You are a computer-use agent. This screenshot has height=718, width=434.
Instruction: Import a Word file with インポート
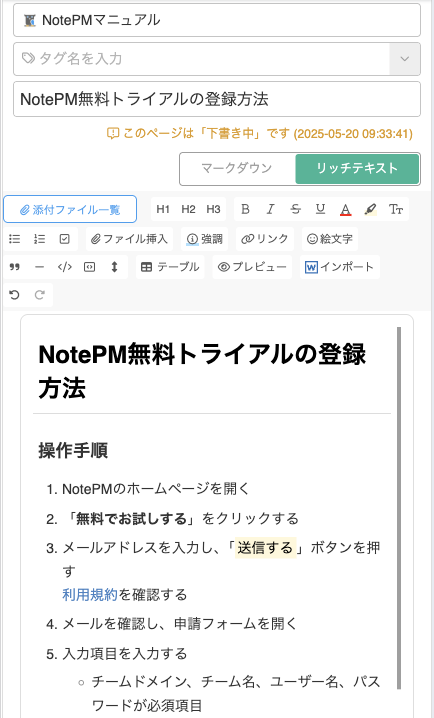pos(340,267)
